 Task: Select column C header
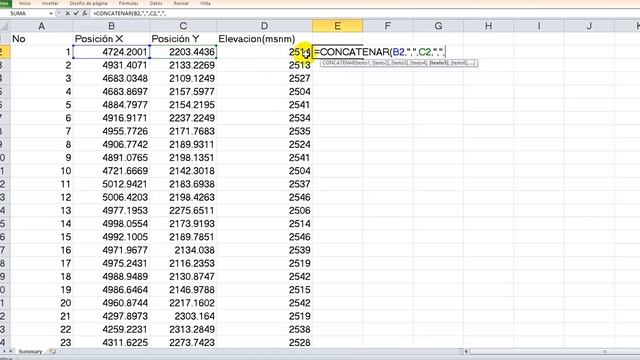point(183,27)
